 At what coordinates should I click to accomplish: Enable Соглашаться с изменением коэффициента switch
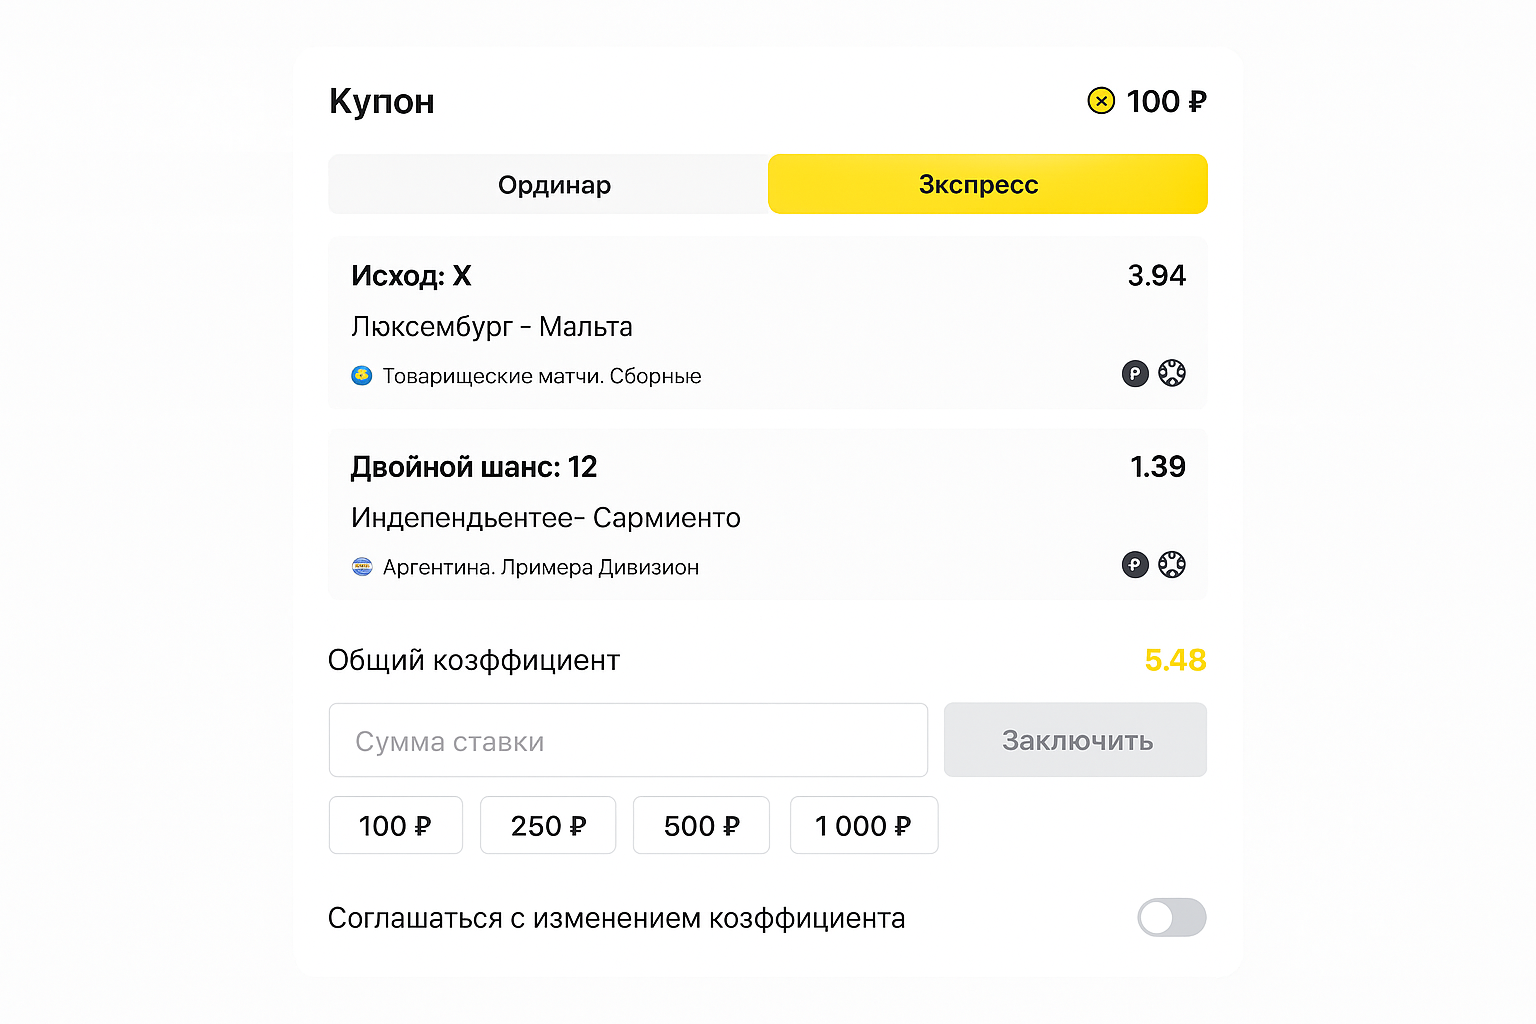1171,917
